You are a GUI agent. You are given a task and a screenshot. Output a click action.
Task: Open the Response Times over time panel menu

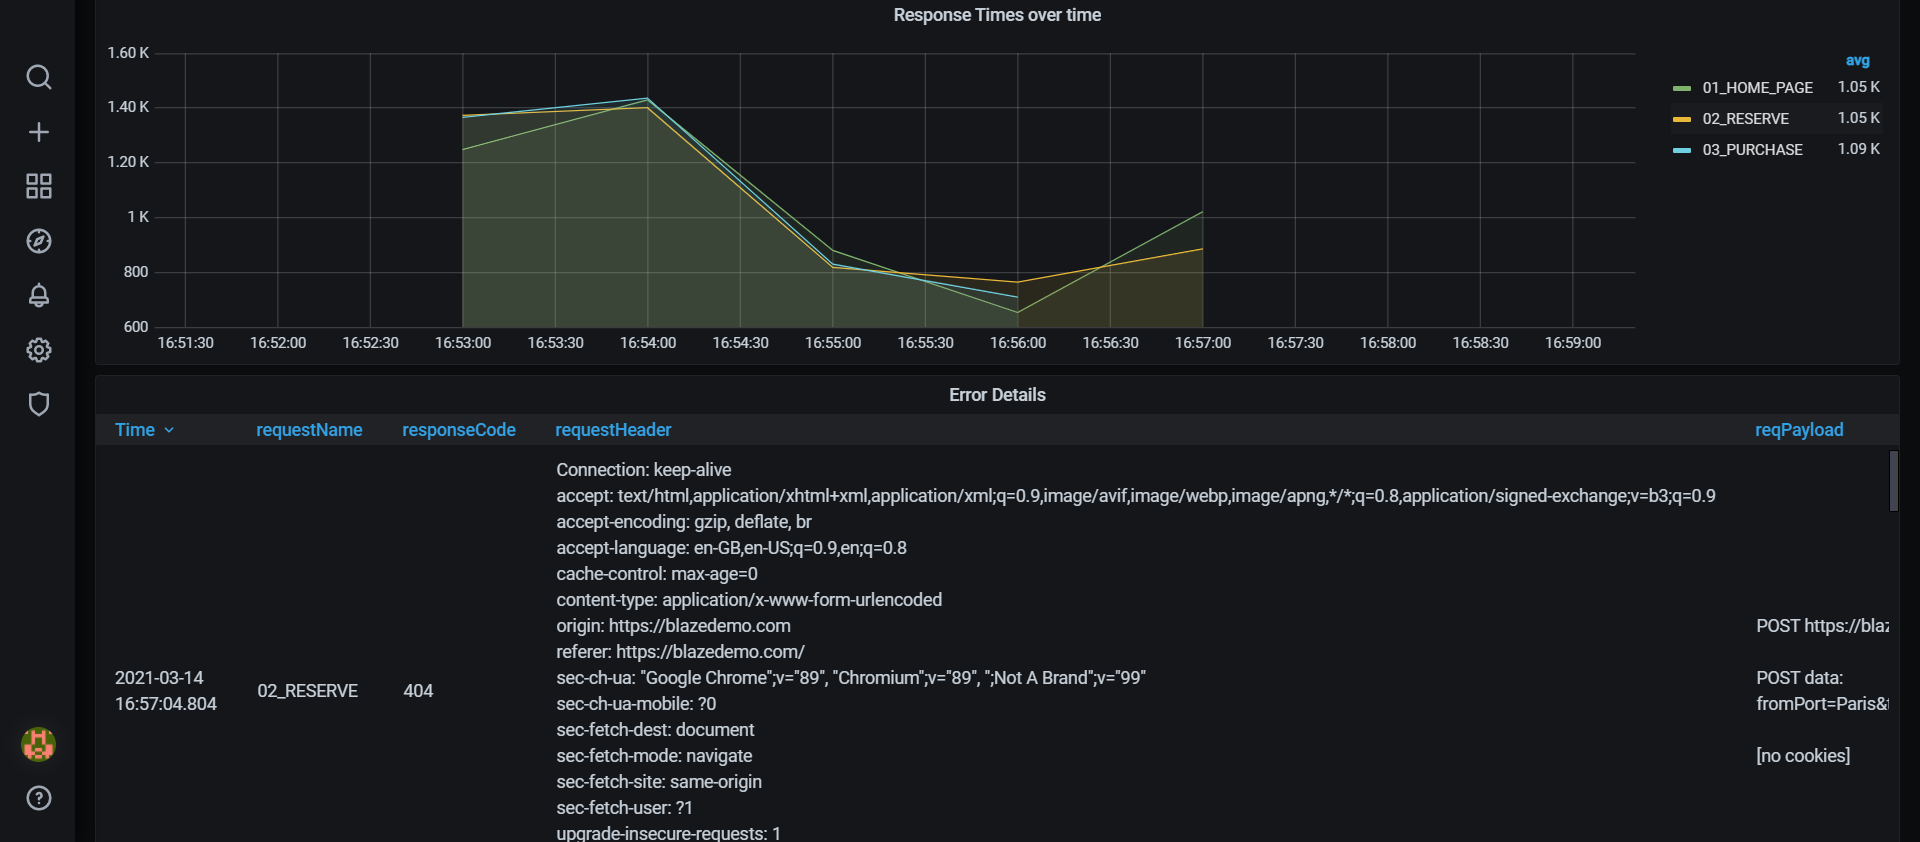pyautogui.click(x=997, y=15)
